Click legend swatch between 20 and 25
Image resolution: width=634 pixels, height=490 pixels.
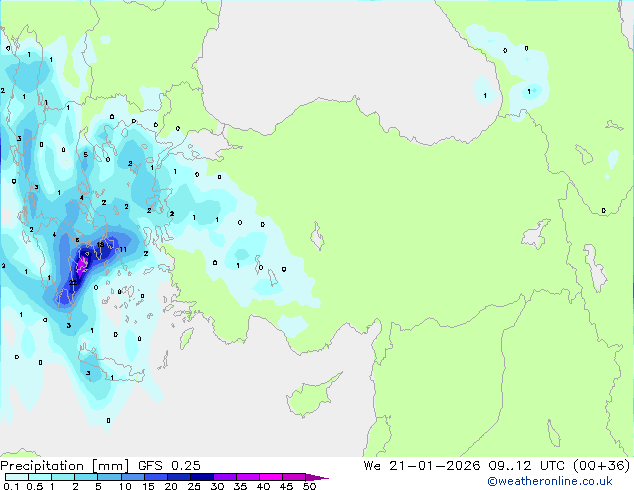[179, 477]
